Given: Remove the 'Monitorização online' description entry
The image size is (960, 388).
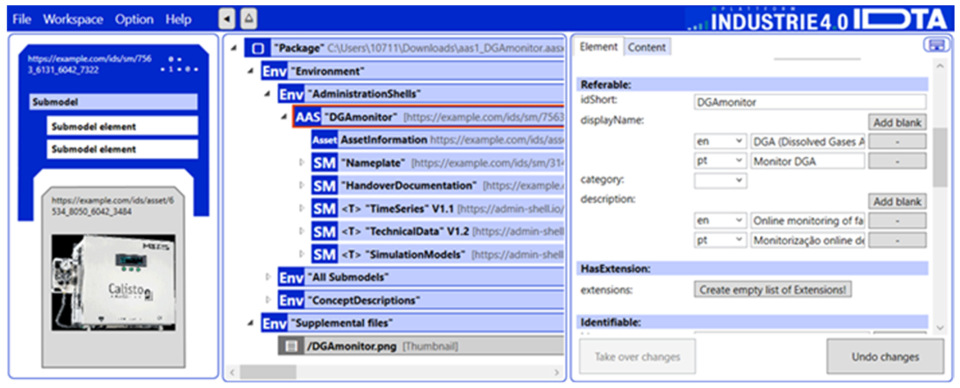Looking at the screenshot, I should (x=897, y=241).
